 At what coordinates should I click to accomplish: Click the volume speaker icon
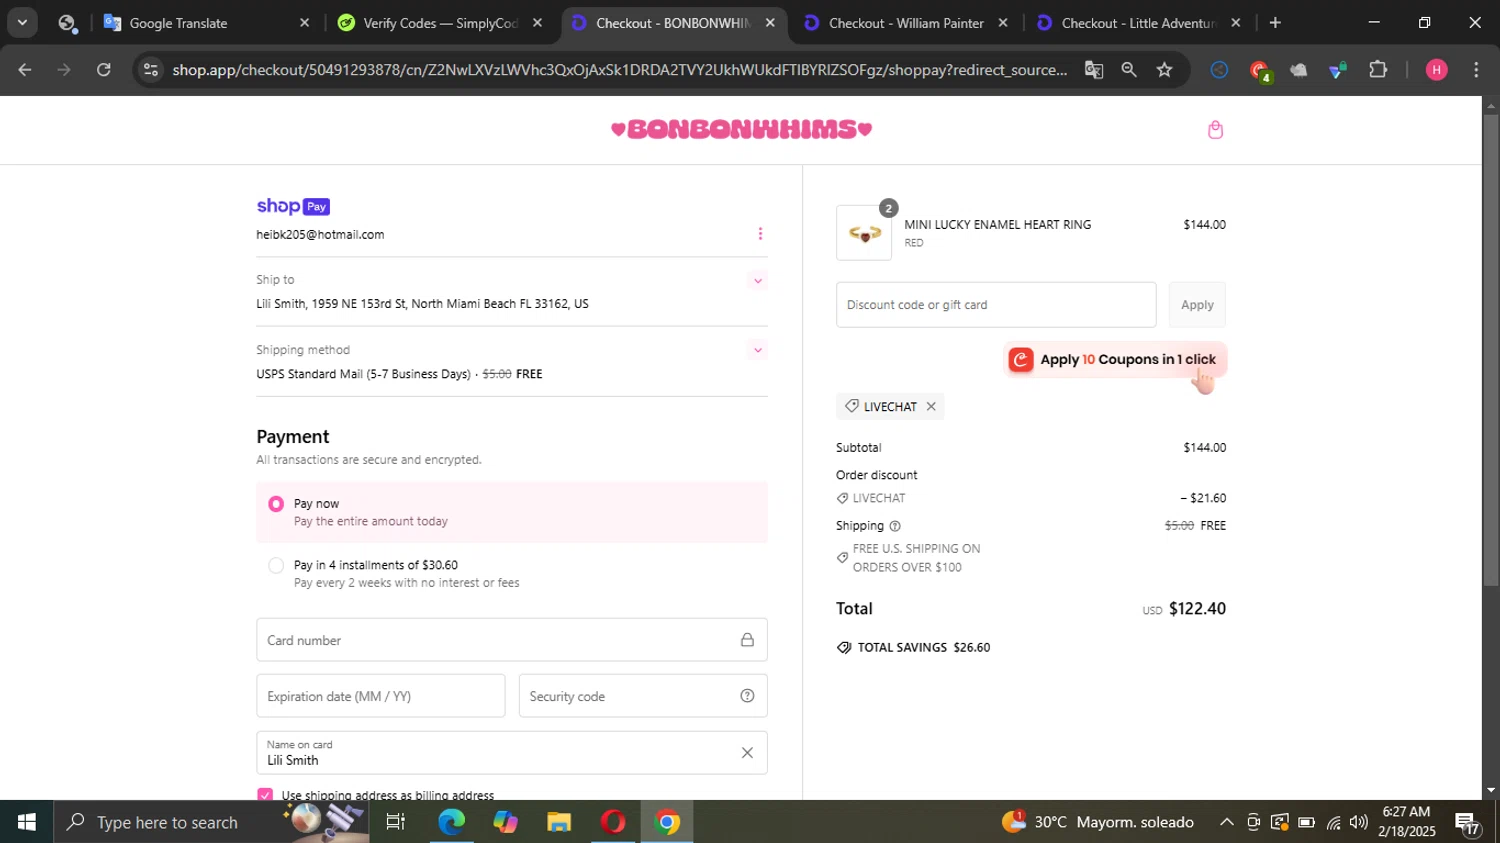tap(1358, 822)
